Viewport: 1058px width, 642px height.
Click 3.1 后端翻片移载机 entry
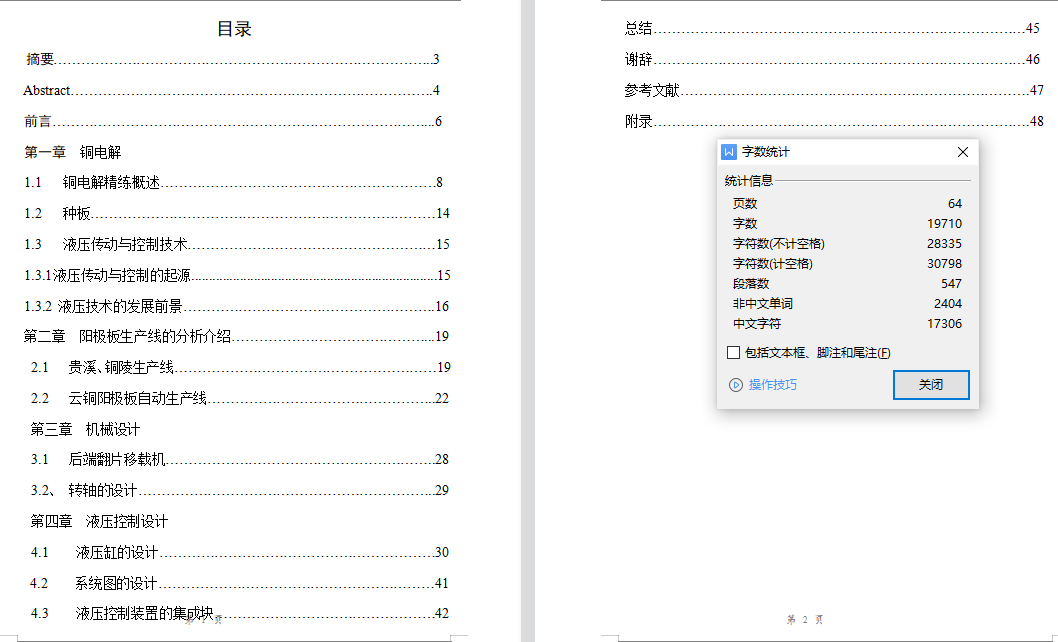coord(116,459)
